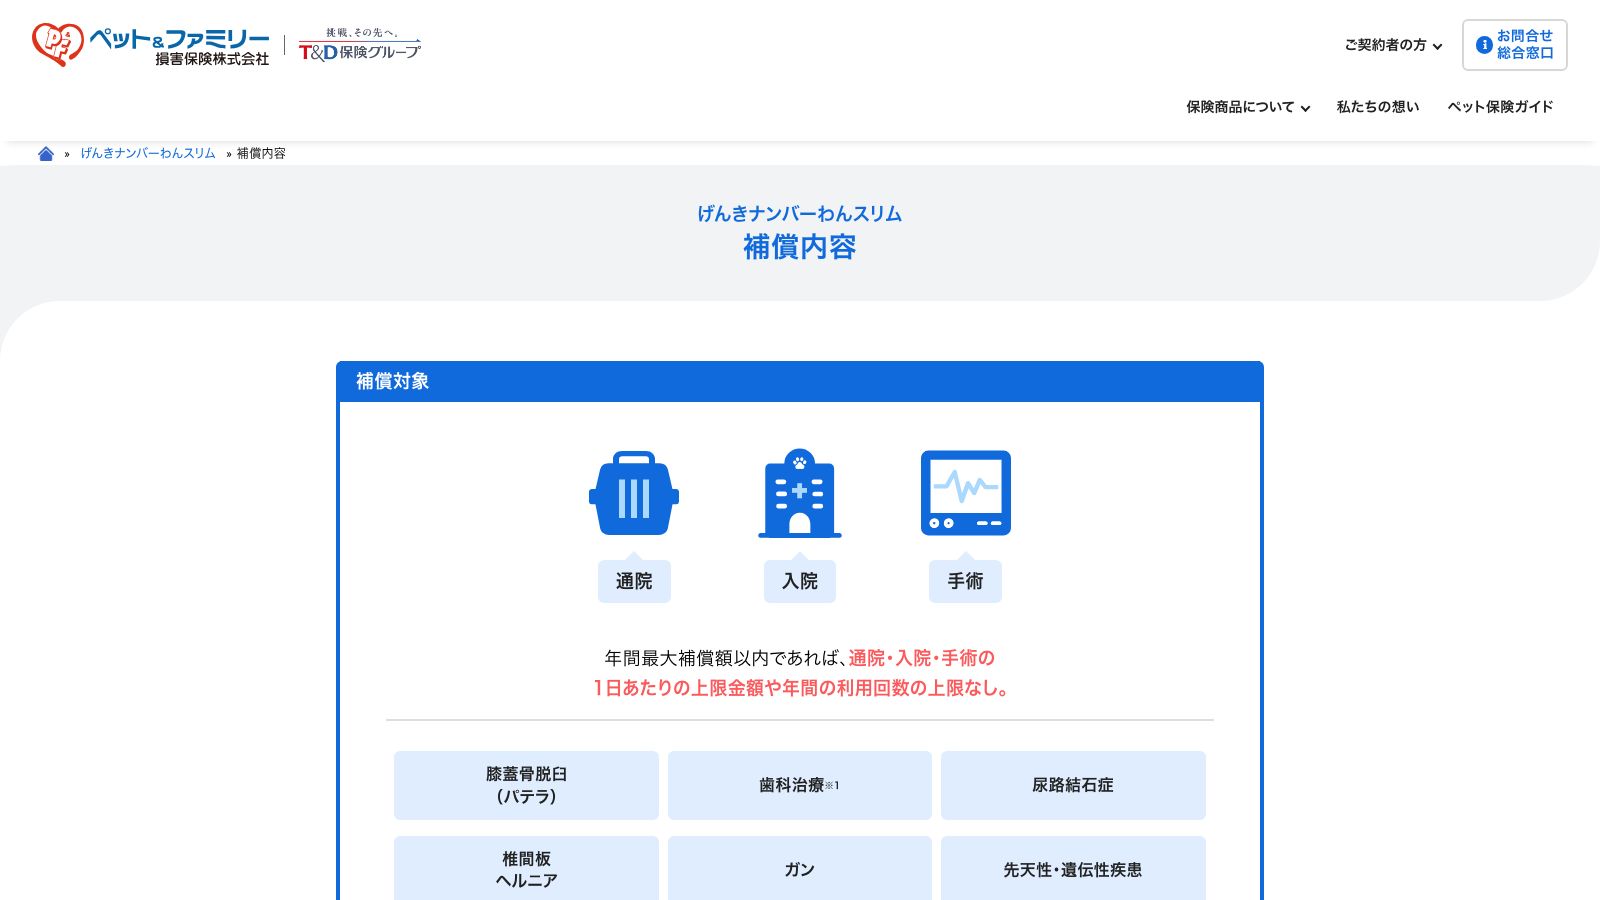Open the T&D保険グループ logo link
The image size is (1600, 900).
coord(360,45)
